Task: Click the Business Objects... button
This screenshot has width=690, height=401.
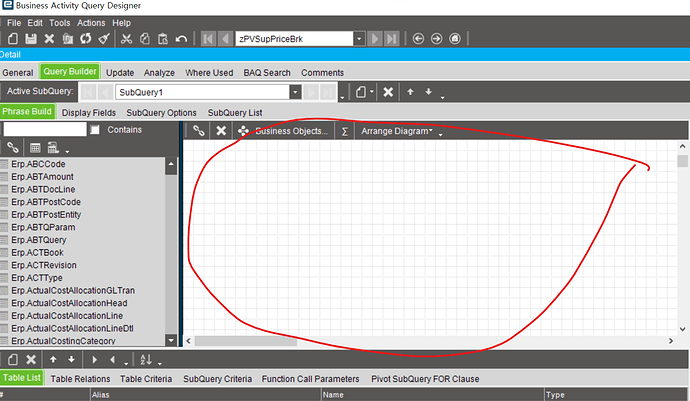Action: click(x=283, y=131)
